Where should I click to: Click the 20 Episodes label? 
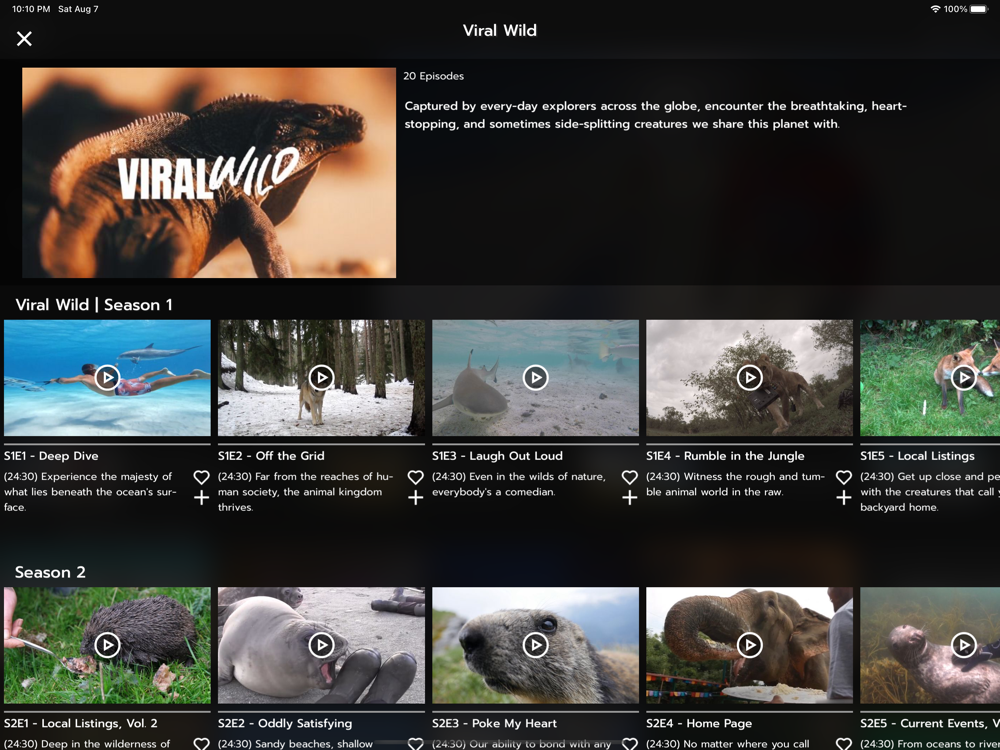point(434,76)
